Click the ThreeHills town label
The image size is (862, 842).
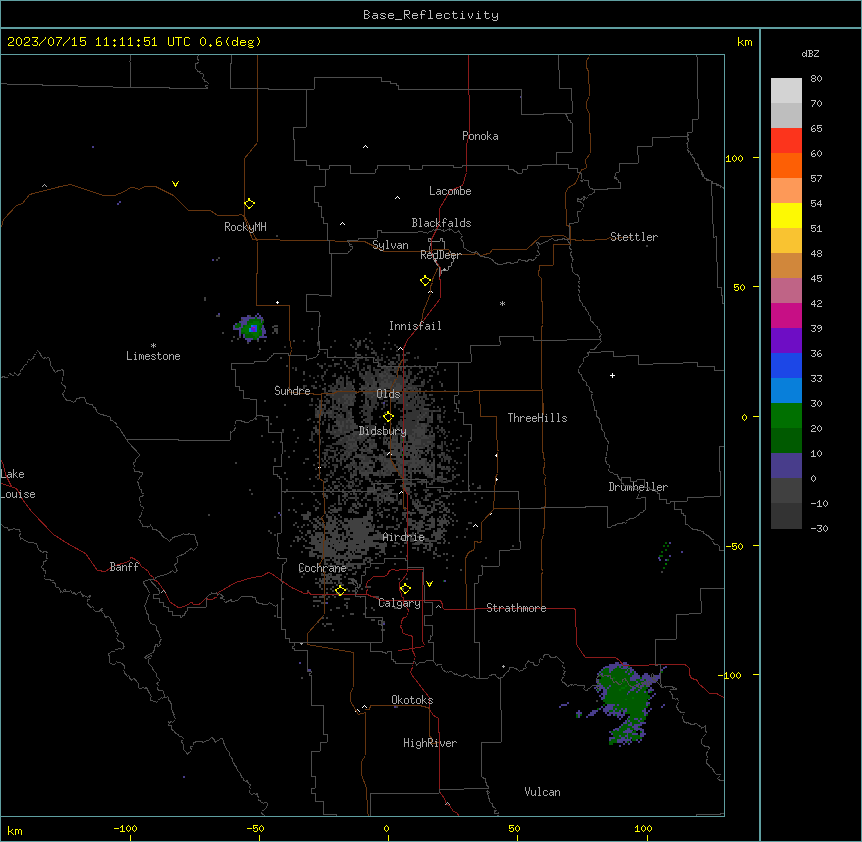pos(537,418)
